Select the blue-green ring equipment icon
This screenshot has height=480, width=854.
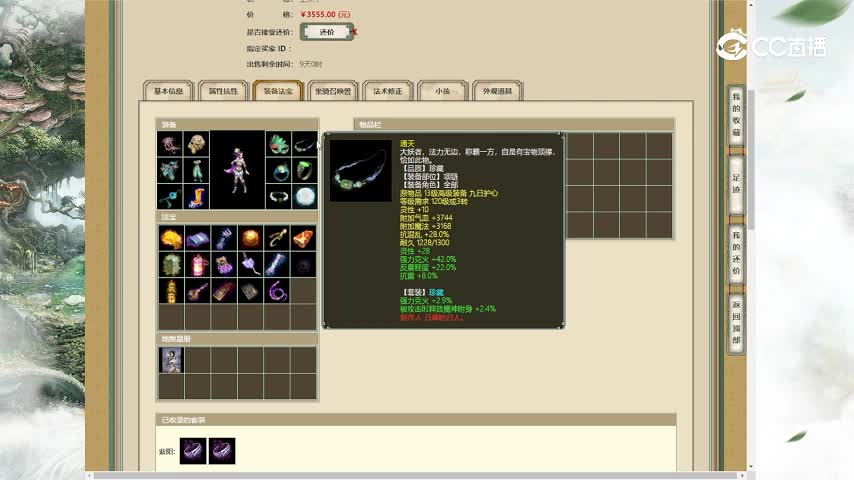click(x=278, y=171)
